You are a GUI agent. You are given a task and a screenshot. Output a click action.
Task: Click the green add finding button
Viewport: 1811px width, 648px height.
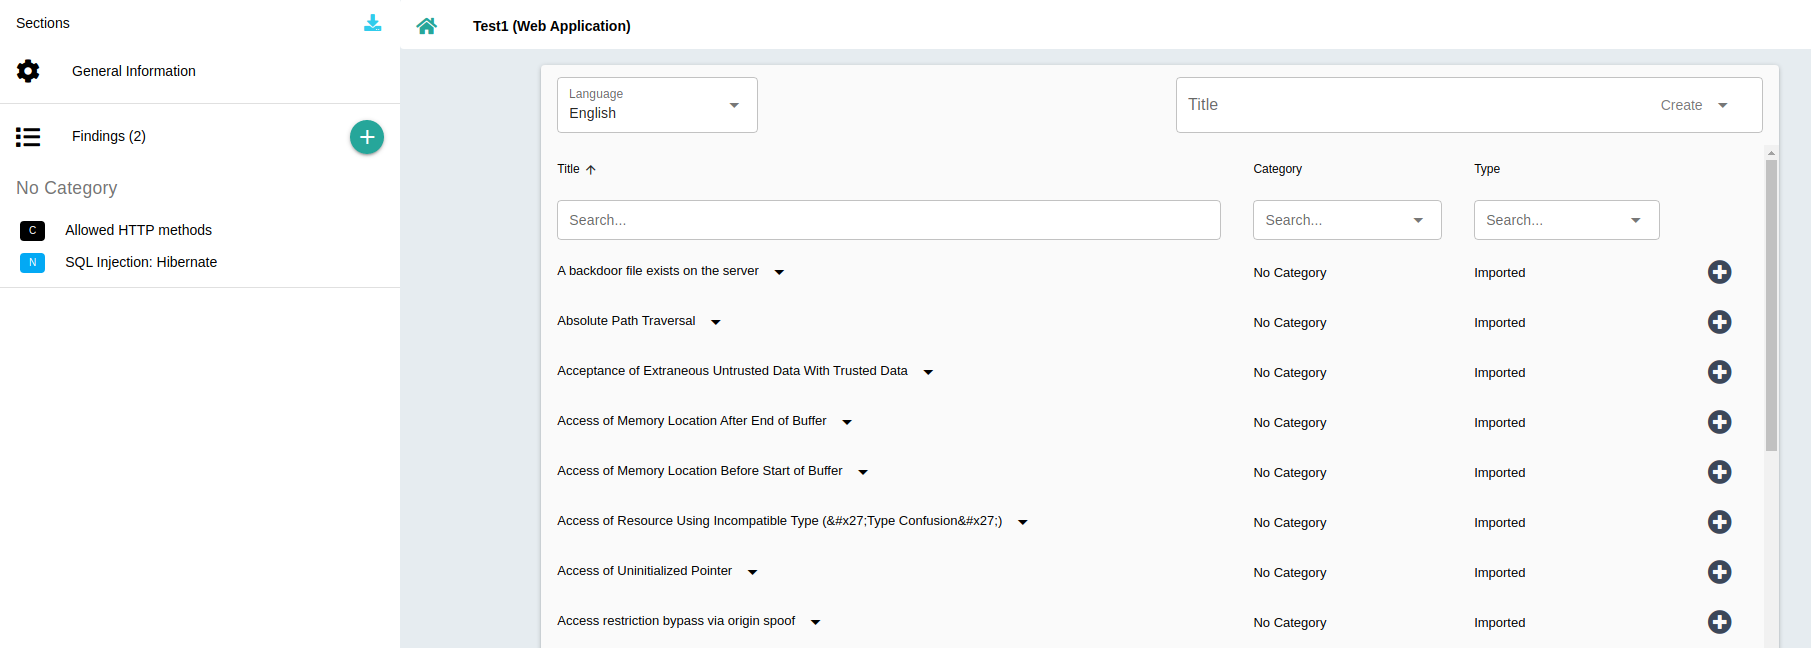367,137
